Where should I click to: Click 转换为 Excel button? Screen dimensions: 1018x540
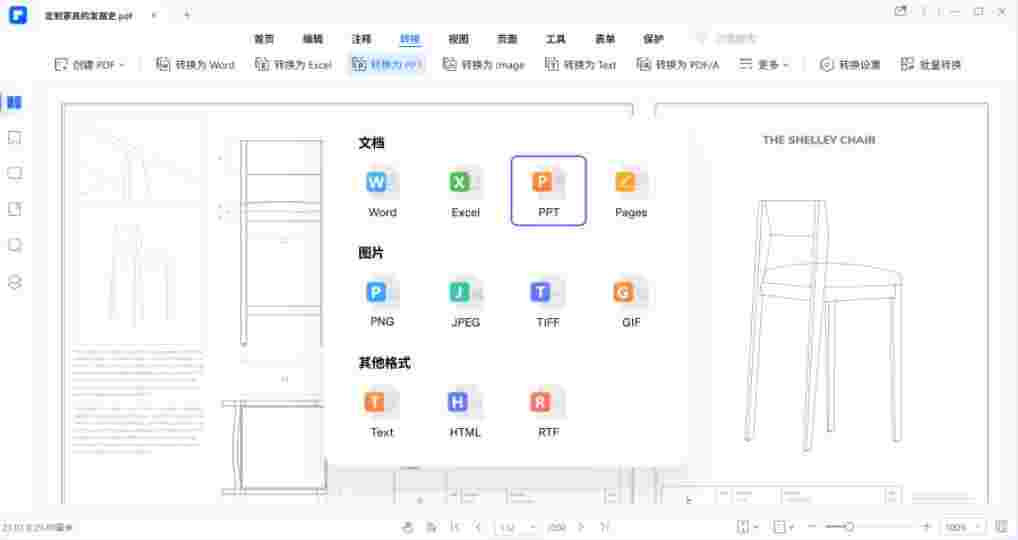(293, 64)
